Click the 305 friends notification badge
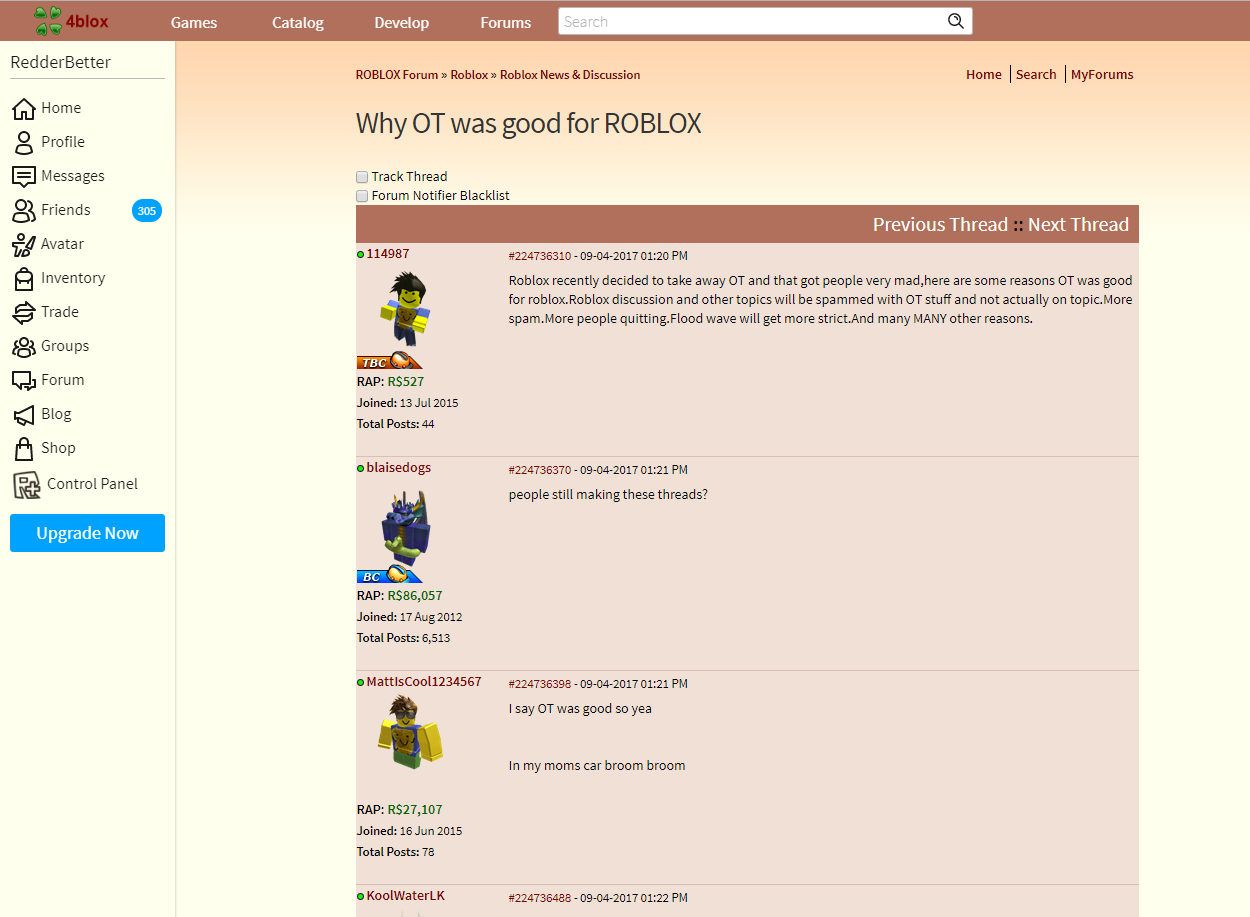1250x917 pixels. [147, 210]
